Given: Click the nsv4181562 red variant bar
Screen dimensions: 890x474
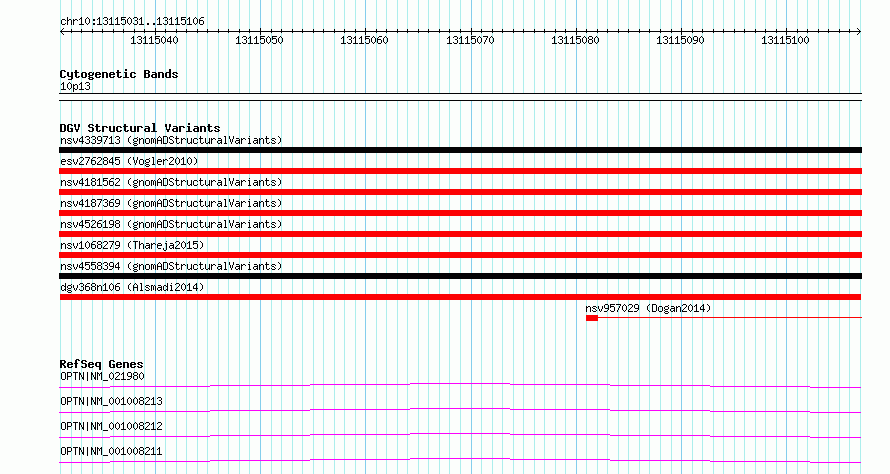Looking at the screenshot, I should click(460, 192).
